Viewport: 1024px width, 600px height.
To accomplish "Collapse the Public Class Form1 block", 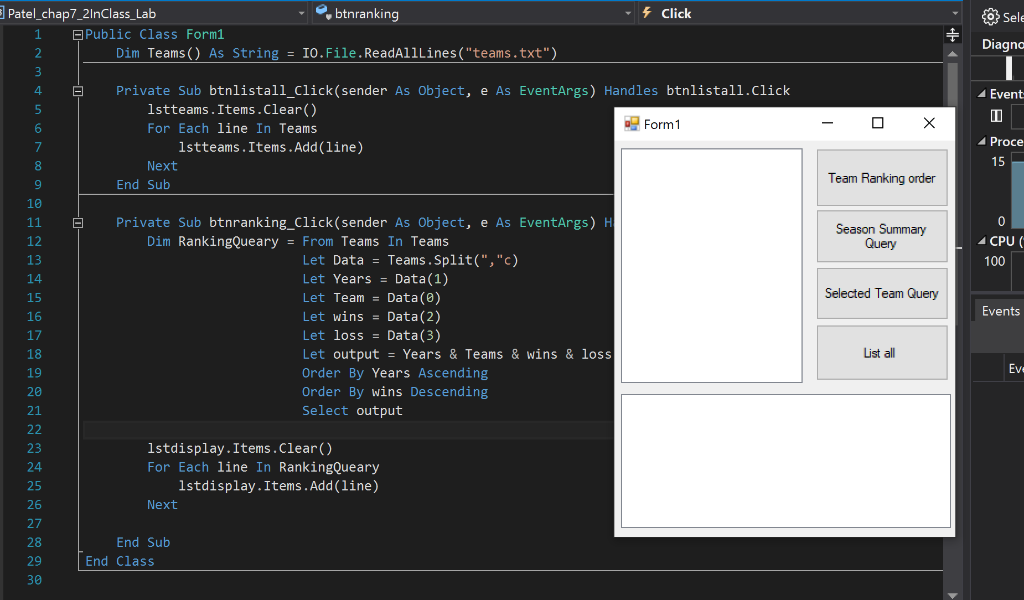I will pos(78,34).
